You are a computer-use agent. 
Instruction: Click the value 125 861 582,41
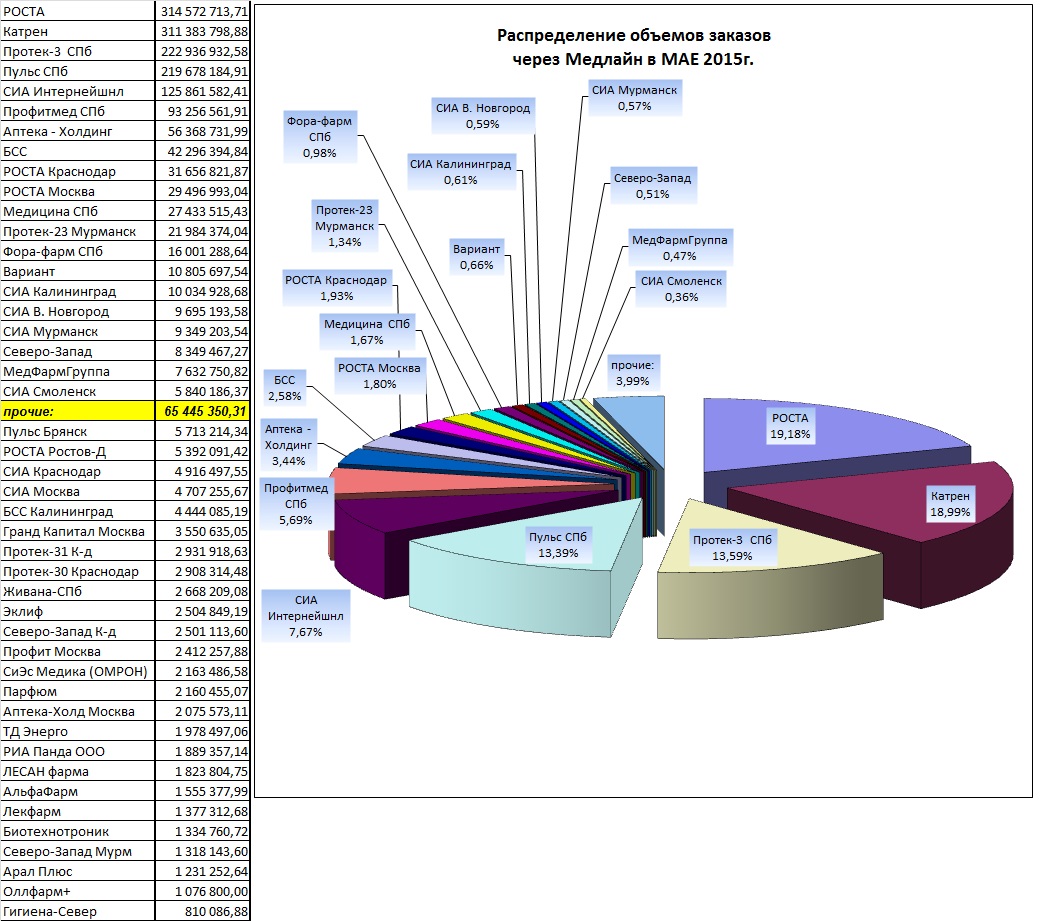click(203, 91)
